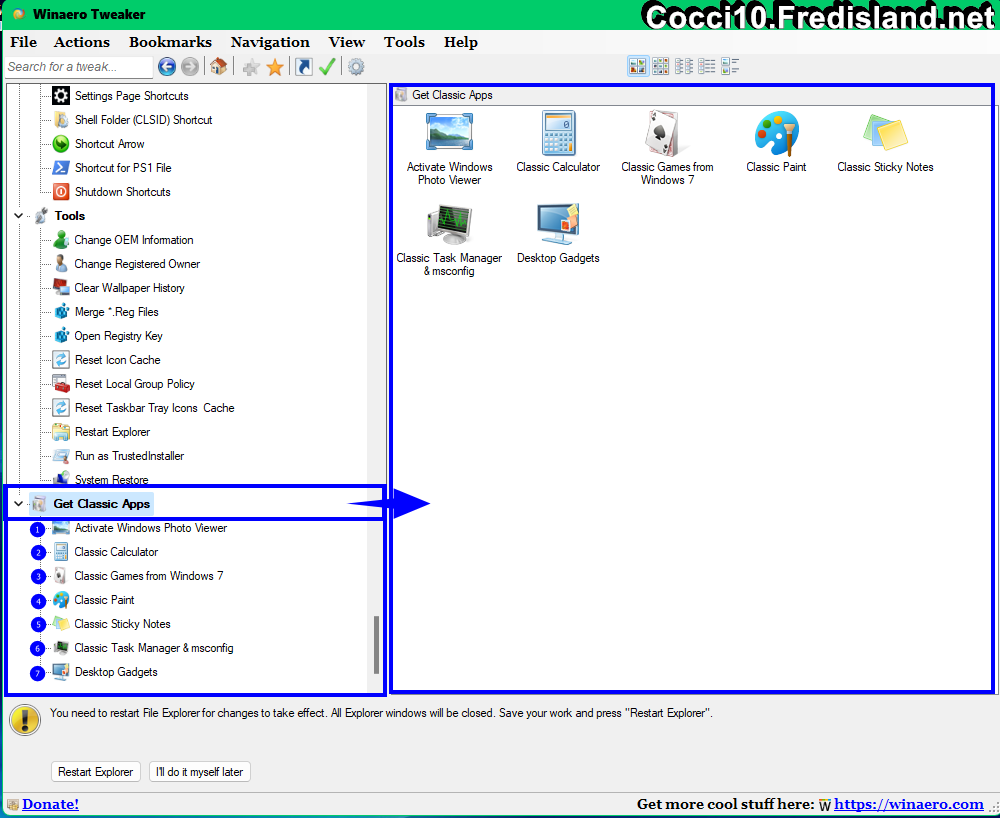
Task: Open the Actions menu
Action: pyautogui.click(x=82, y=42)
